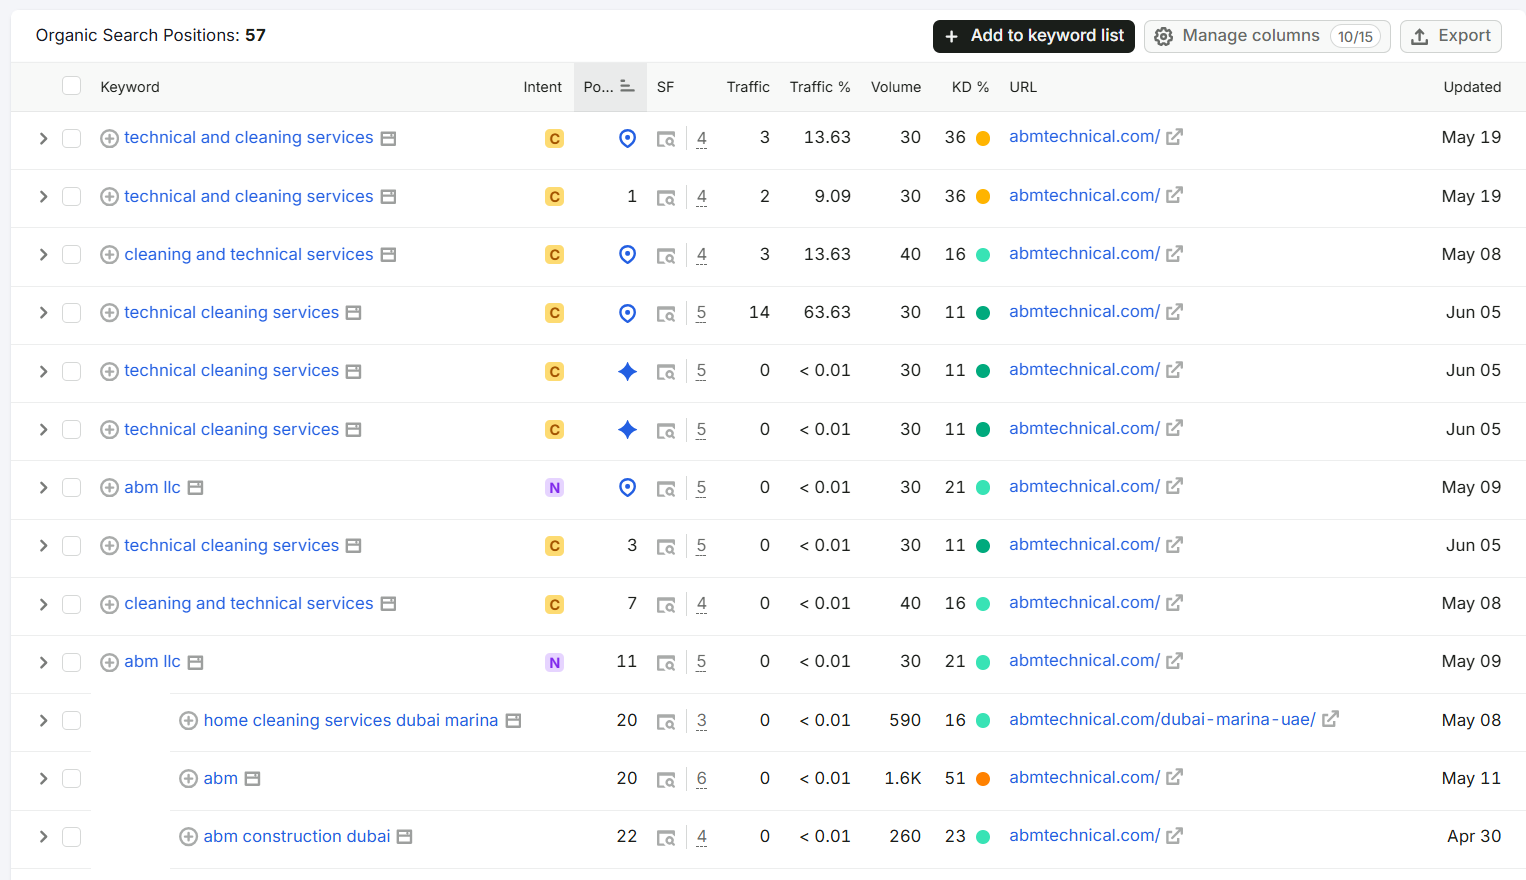
Task: Expand the 'technical and cleaning services' row at position 1
Action: (43, 196)
